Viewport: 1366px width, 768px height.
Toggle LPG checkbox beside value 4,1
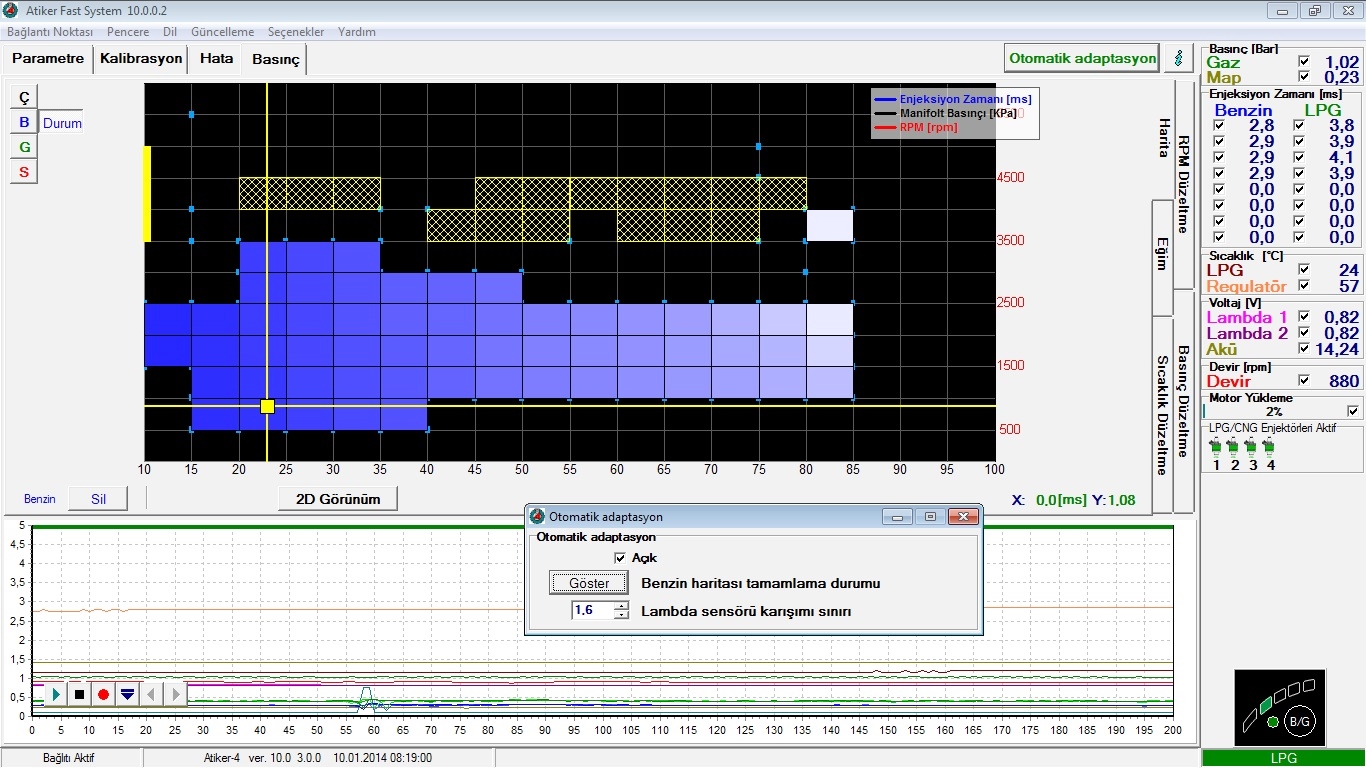click(1298, 158)
